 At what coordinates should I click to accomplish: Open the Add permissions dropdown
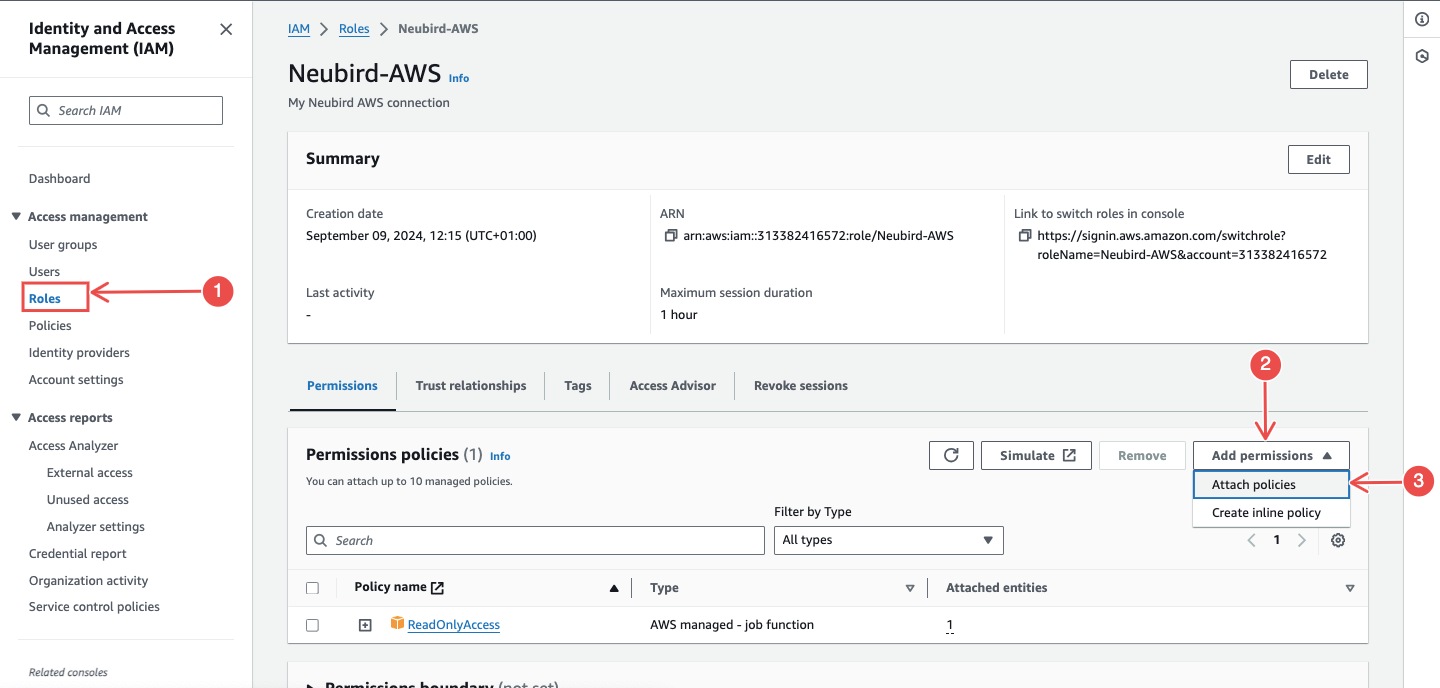point(1270,455)
